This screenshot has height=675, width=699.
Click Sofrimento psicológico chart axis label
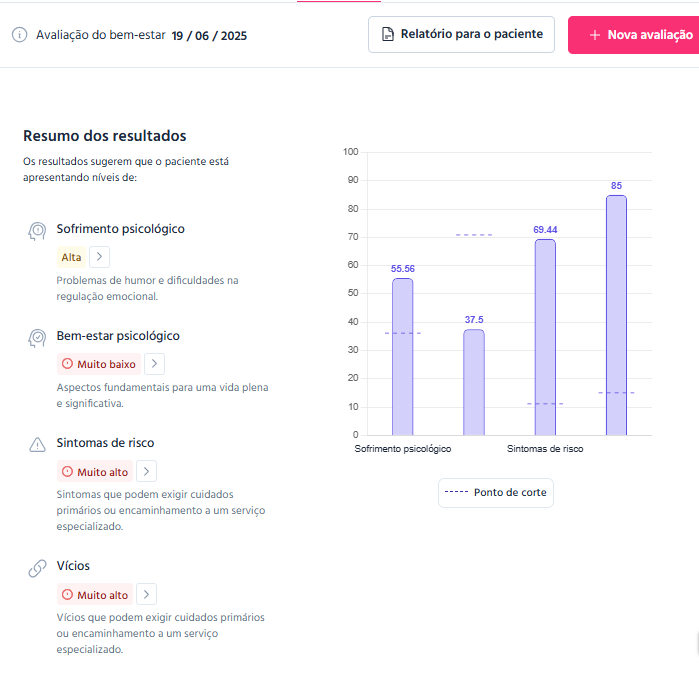pos(403,449)
